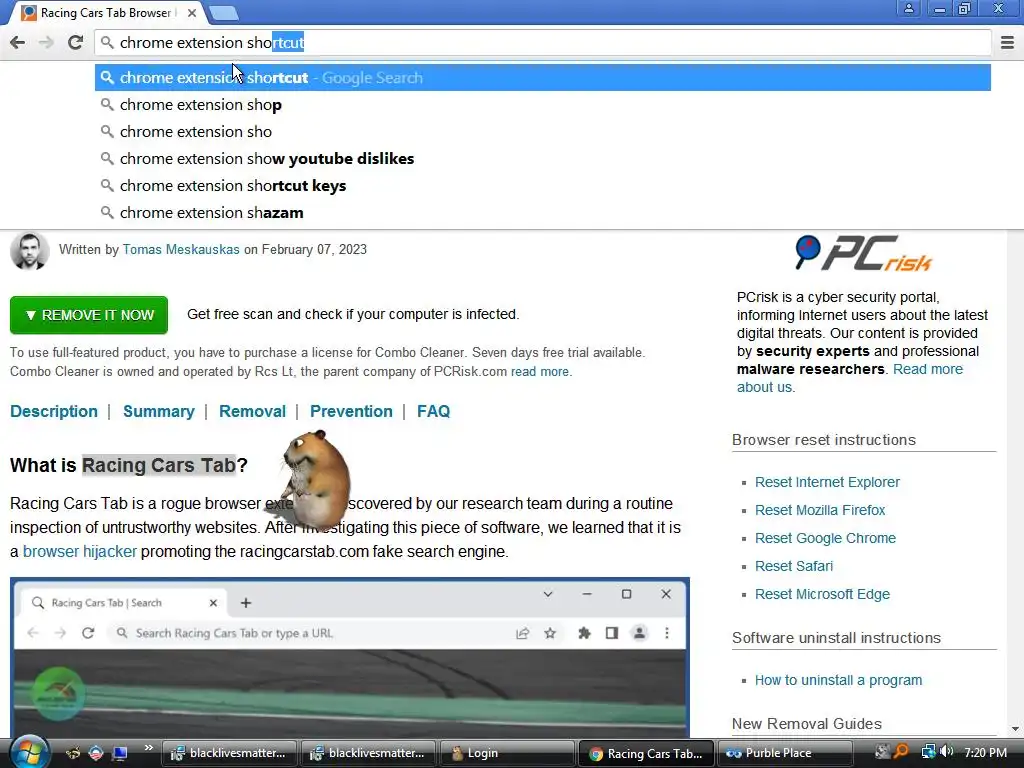Open the Chrome user profile button
This screenshot has width=1024, height=768.
908,9
